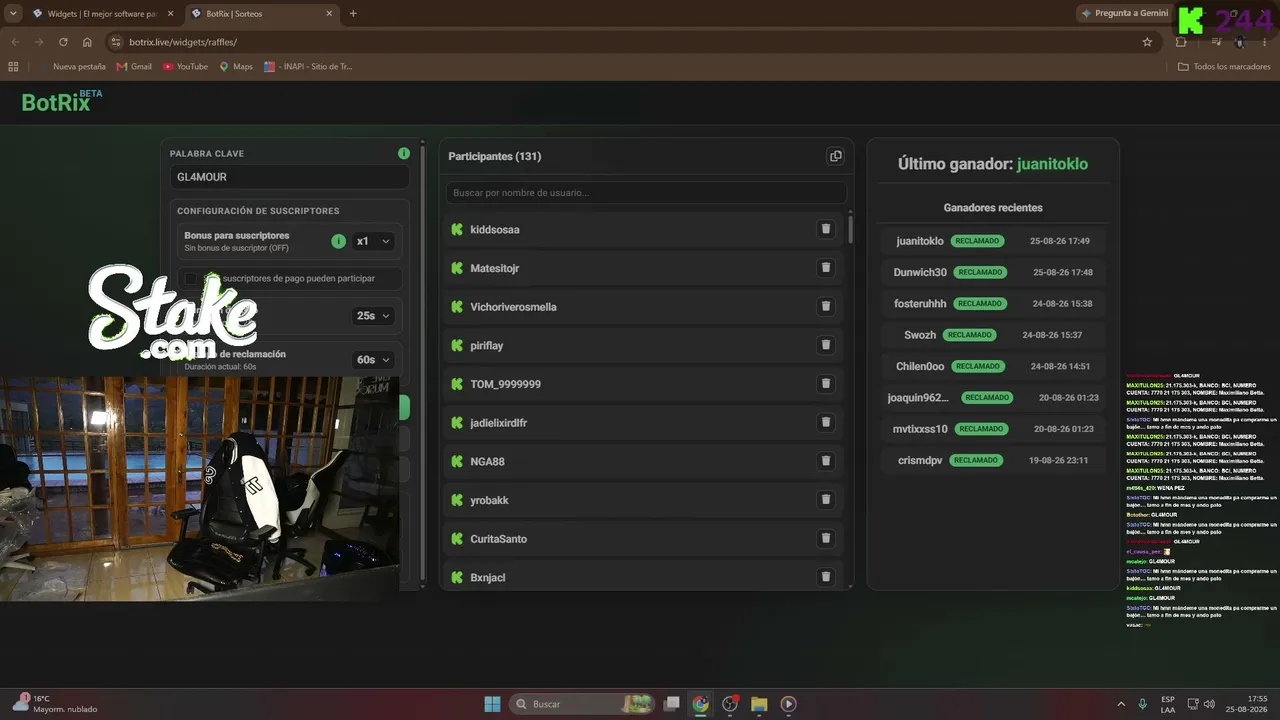1280x720 pixels.
Task: Open the 25s duration dropdown
Action: pos(373,315)
